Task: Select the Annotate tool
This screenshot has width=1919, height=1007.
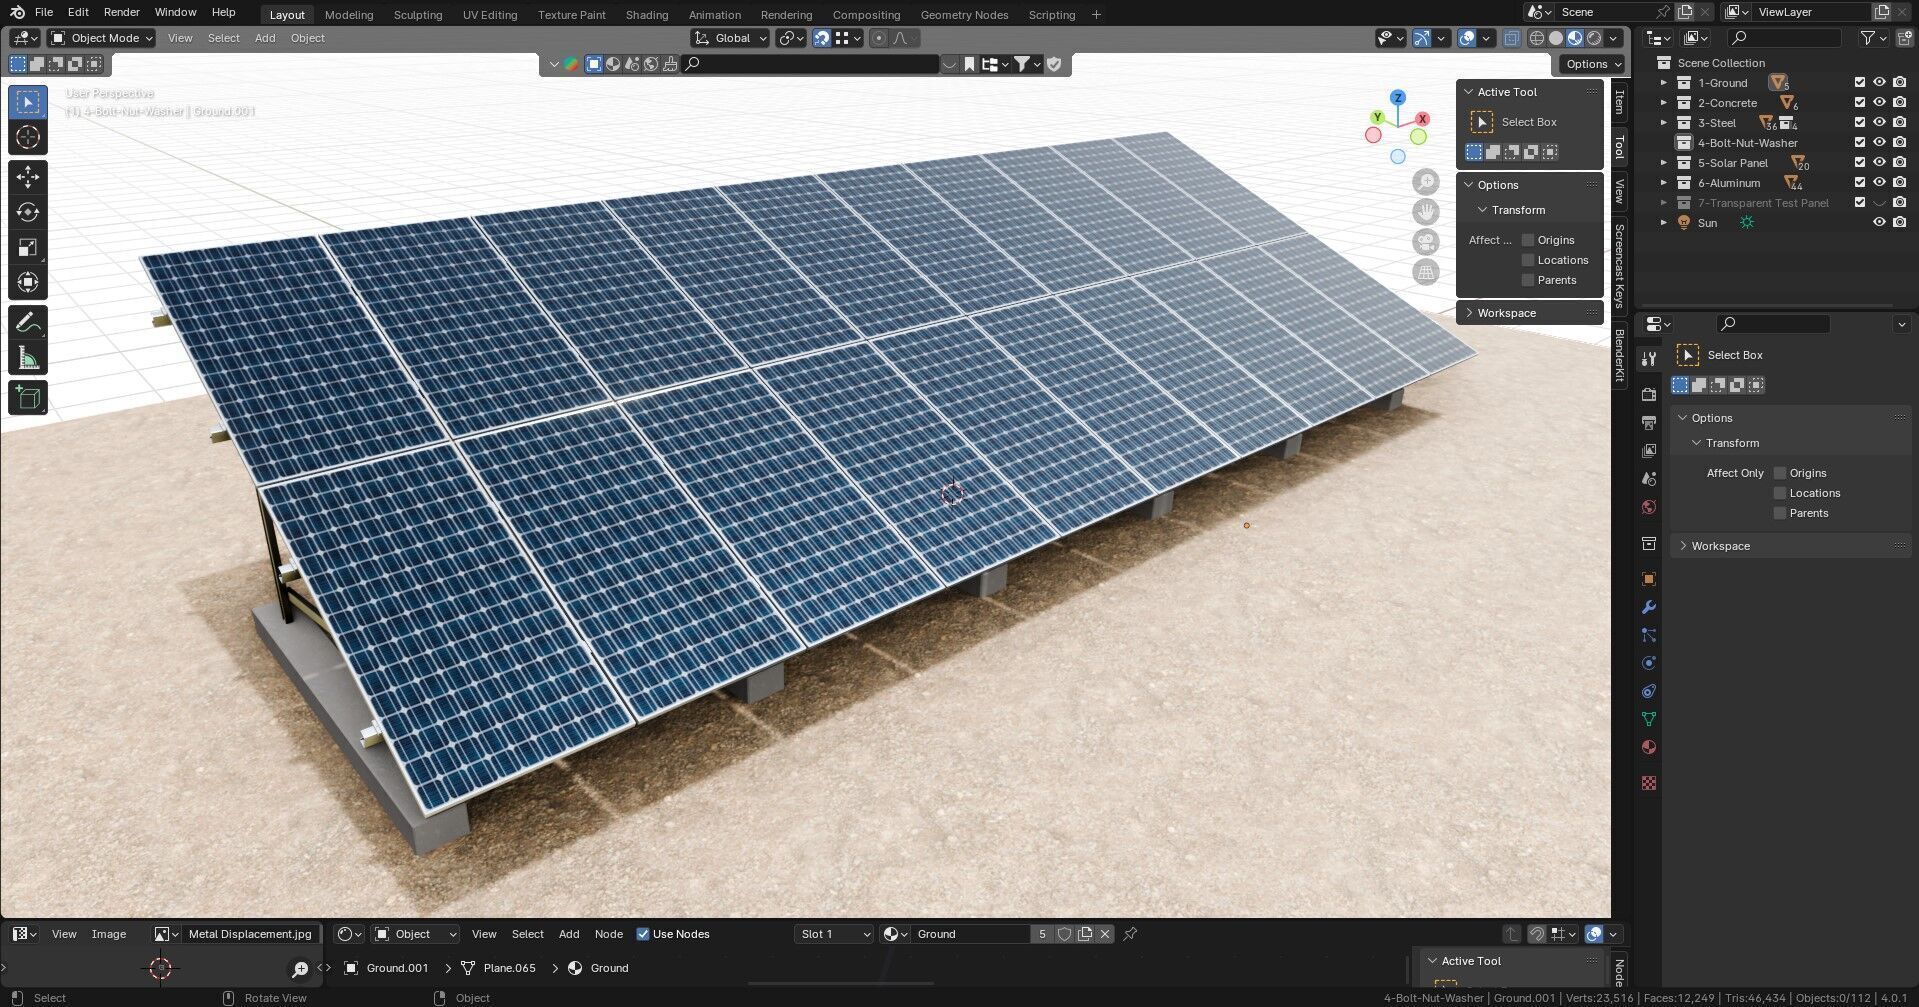Action: point(28,323)
